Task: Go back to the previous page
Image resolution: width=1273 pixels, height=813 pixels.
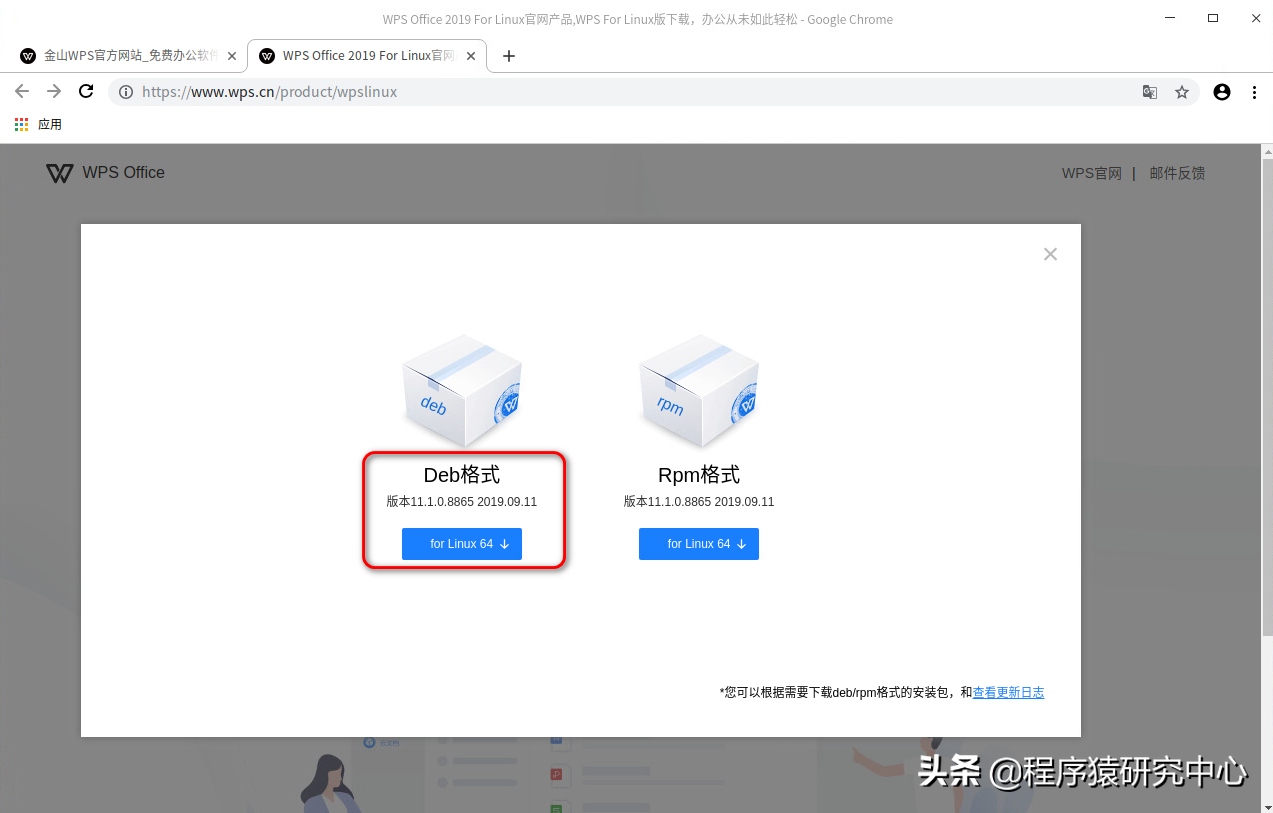Action: point(22,91)
